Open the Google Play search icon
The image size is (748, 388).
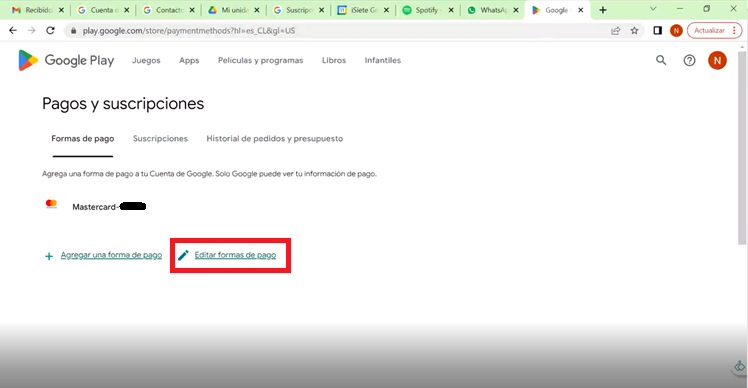(x=661, y=60)
